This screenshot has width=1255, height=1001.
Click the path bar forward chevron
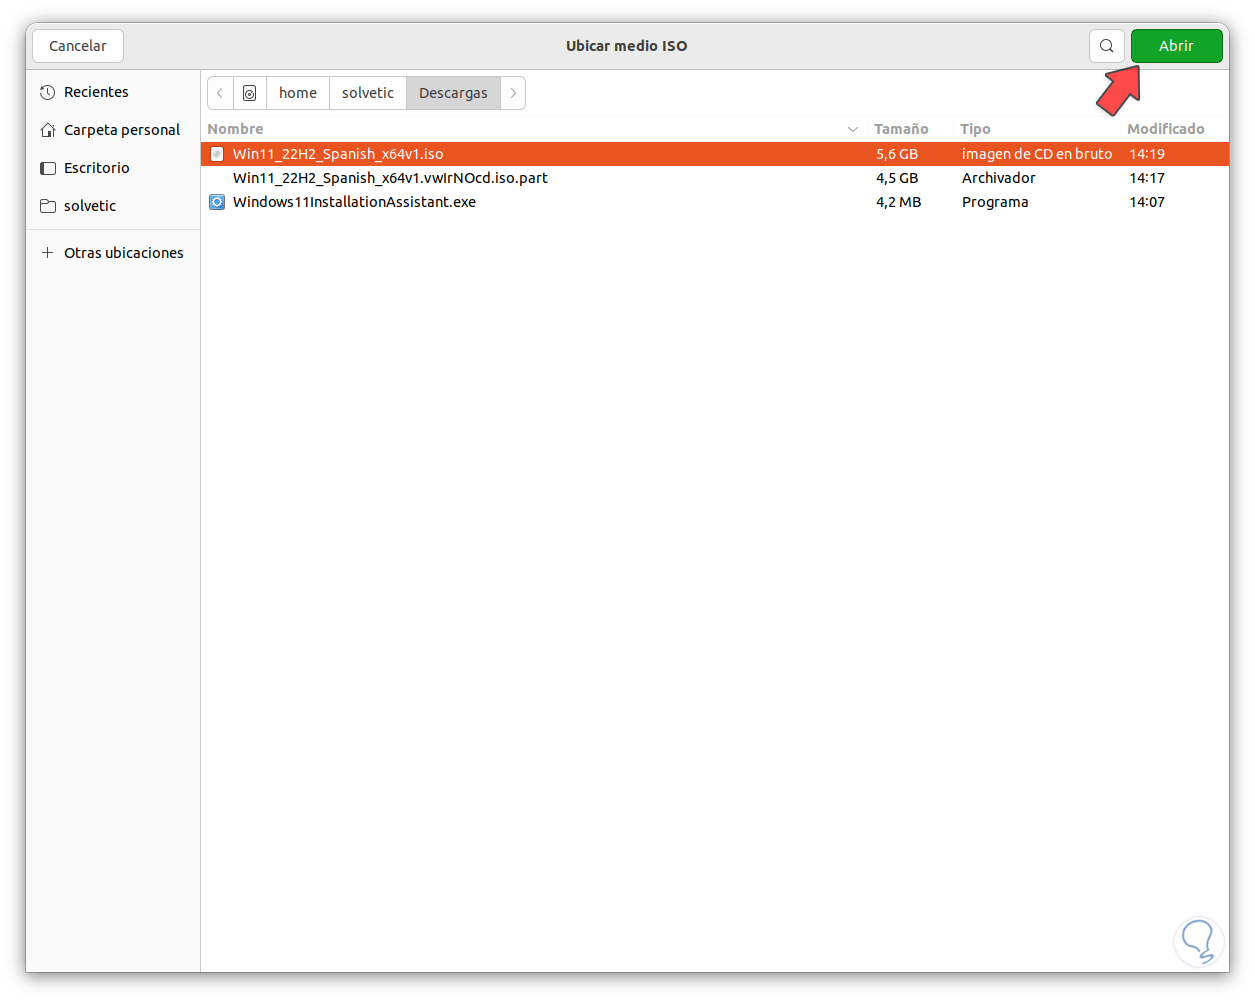[513, 93]
